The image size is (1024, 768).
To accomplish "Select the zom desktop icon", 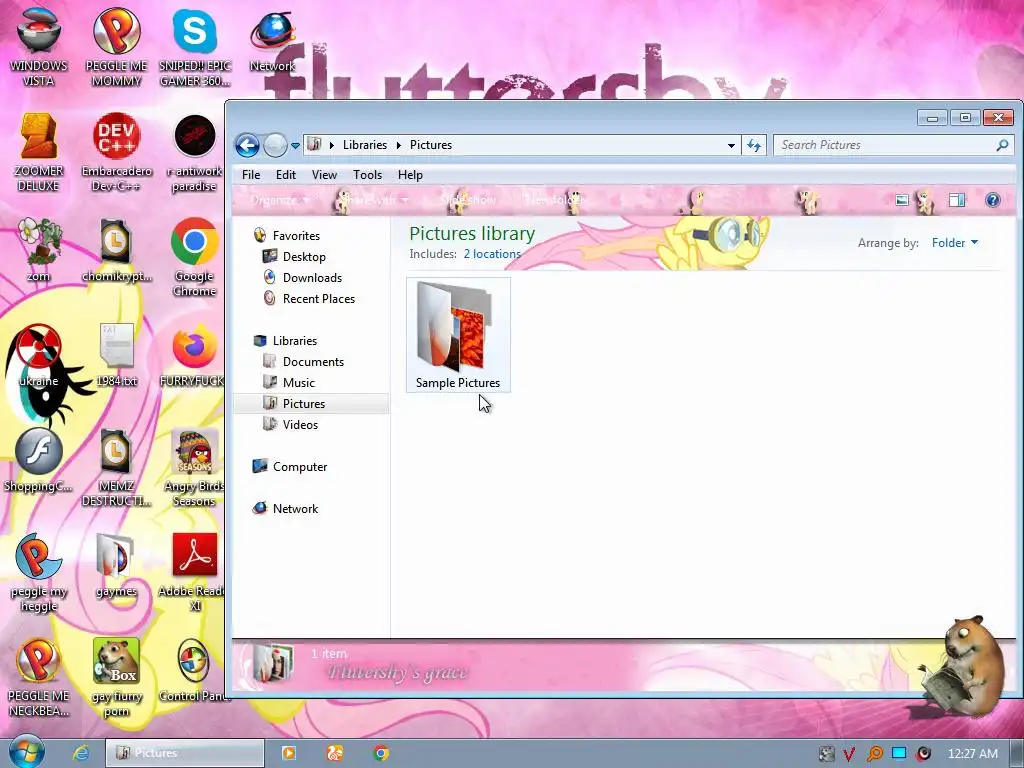I will pyautogui.click(x=39, y=250).
